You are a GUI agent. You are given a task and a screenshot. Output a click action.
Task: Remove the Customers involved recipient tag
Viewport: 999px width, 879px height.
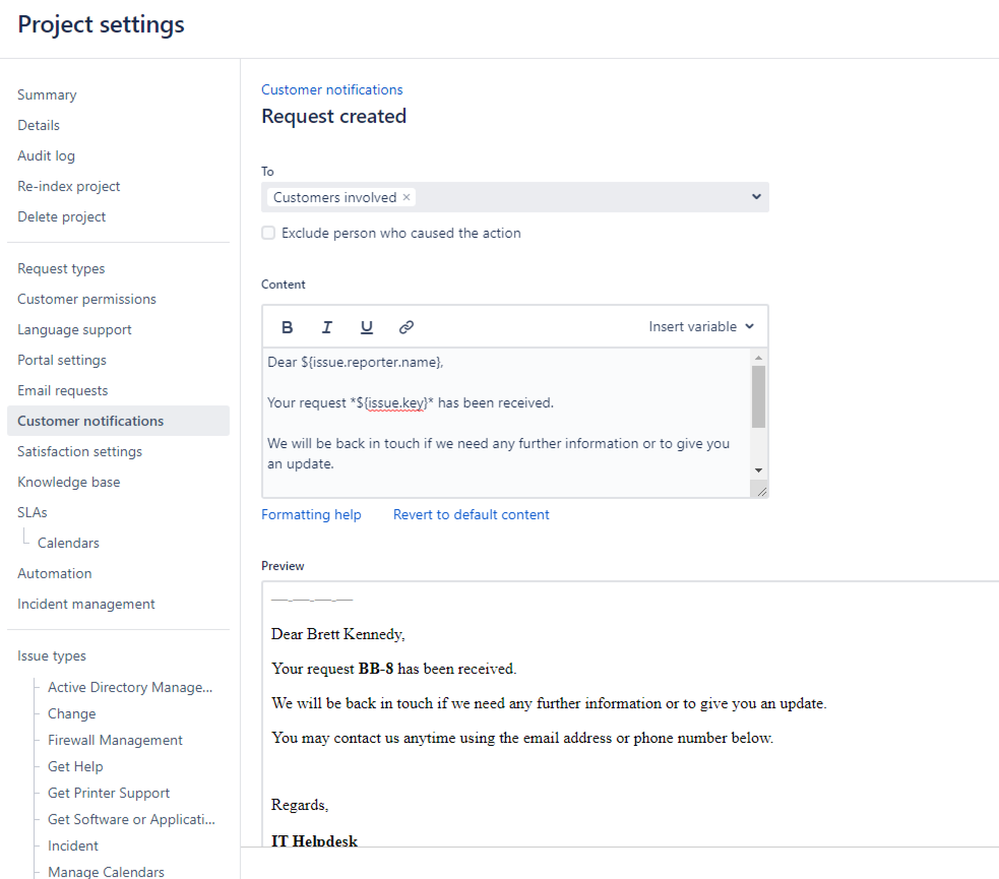coord(406,197)
